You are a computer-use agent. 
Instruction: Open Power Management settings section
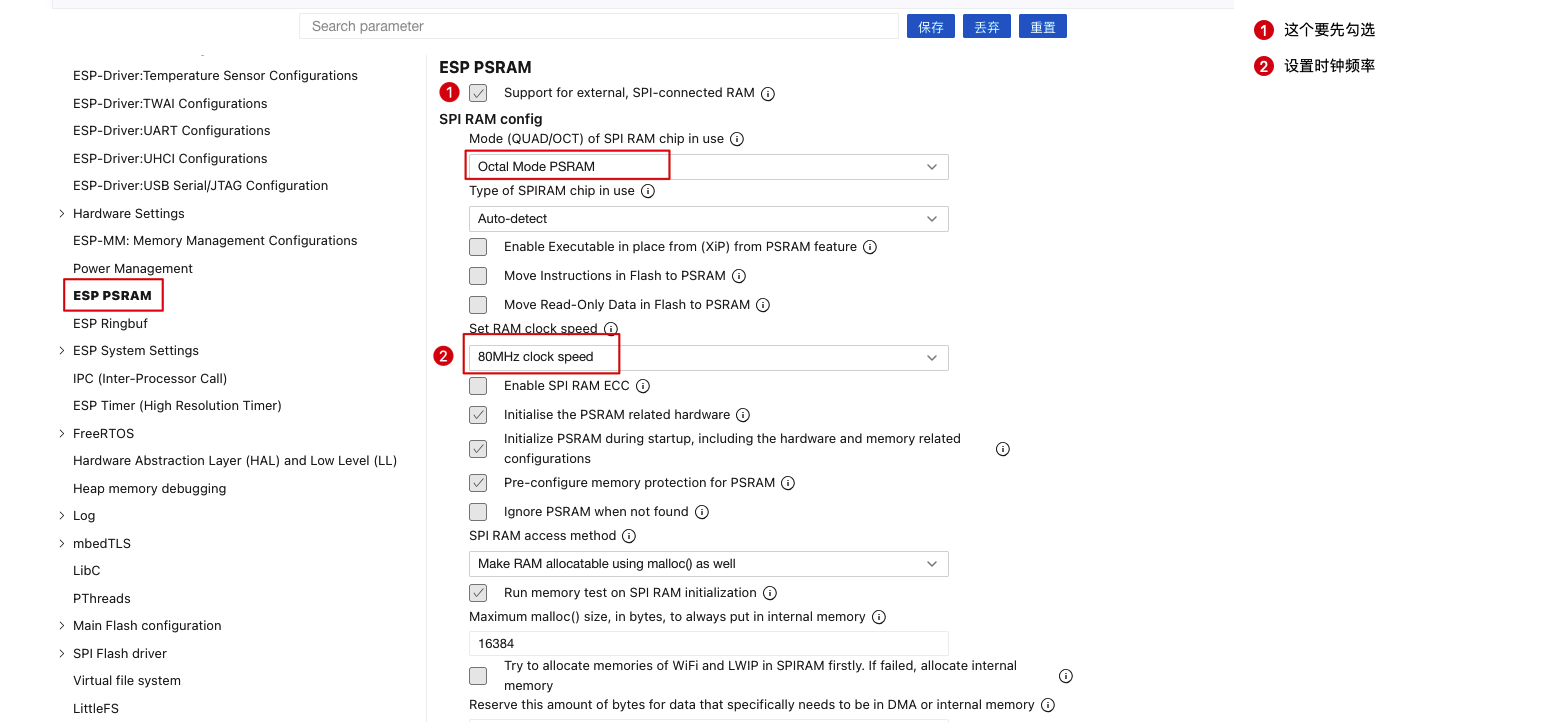click(133, 269)
